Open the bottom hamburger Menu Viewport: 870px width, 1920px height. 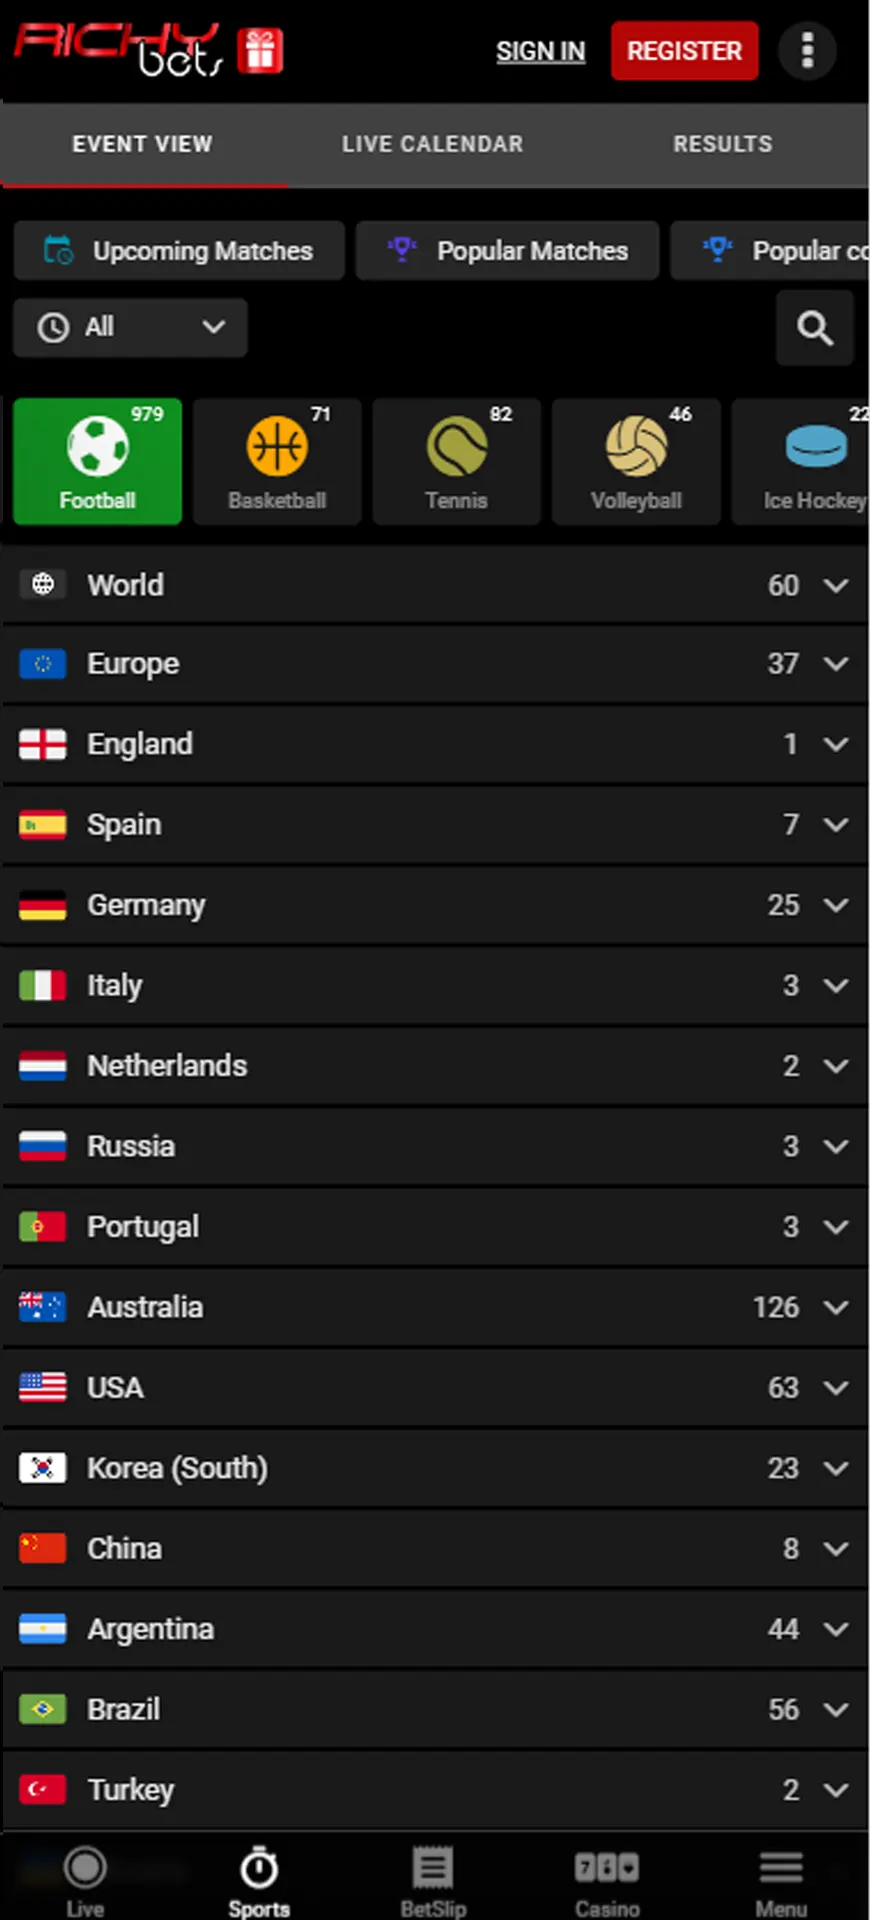(781, 1881)
